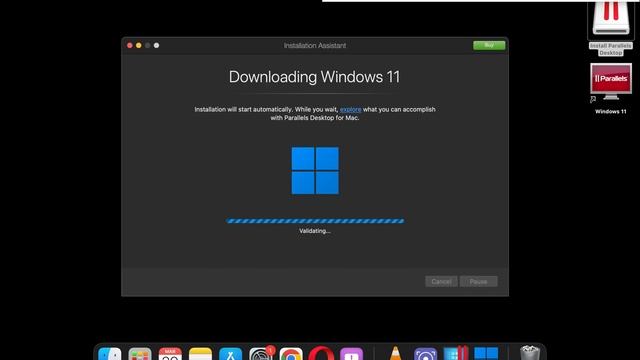Open Trash in the dock
The height and width of the screenshot is (360, 640).
(x=530, y=353)
